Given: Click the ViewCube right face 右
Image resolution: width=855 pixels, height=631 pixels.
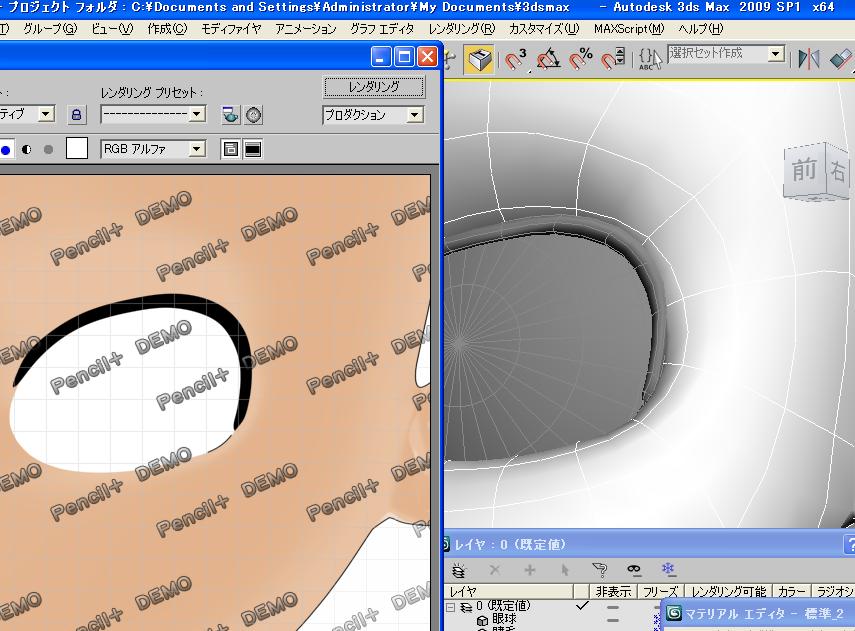Looking at the screenshot, I should click(x=838, y=171).
